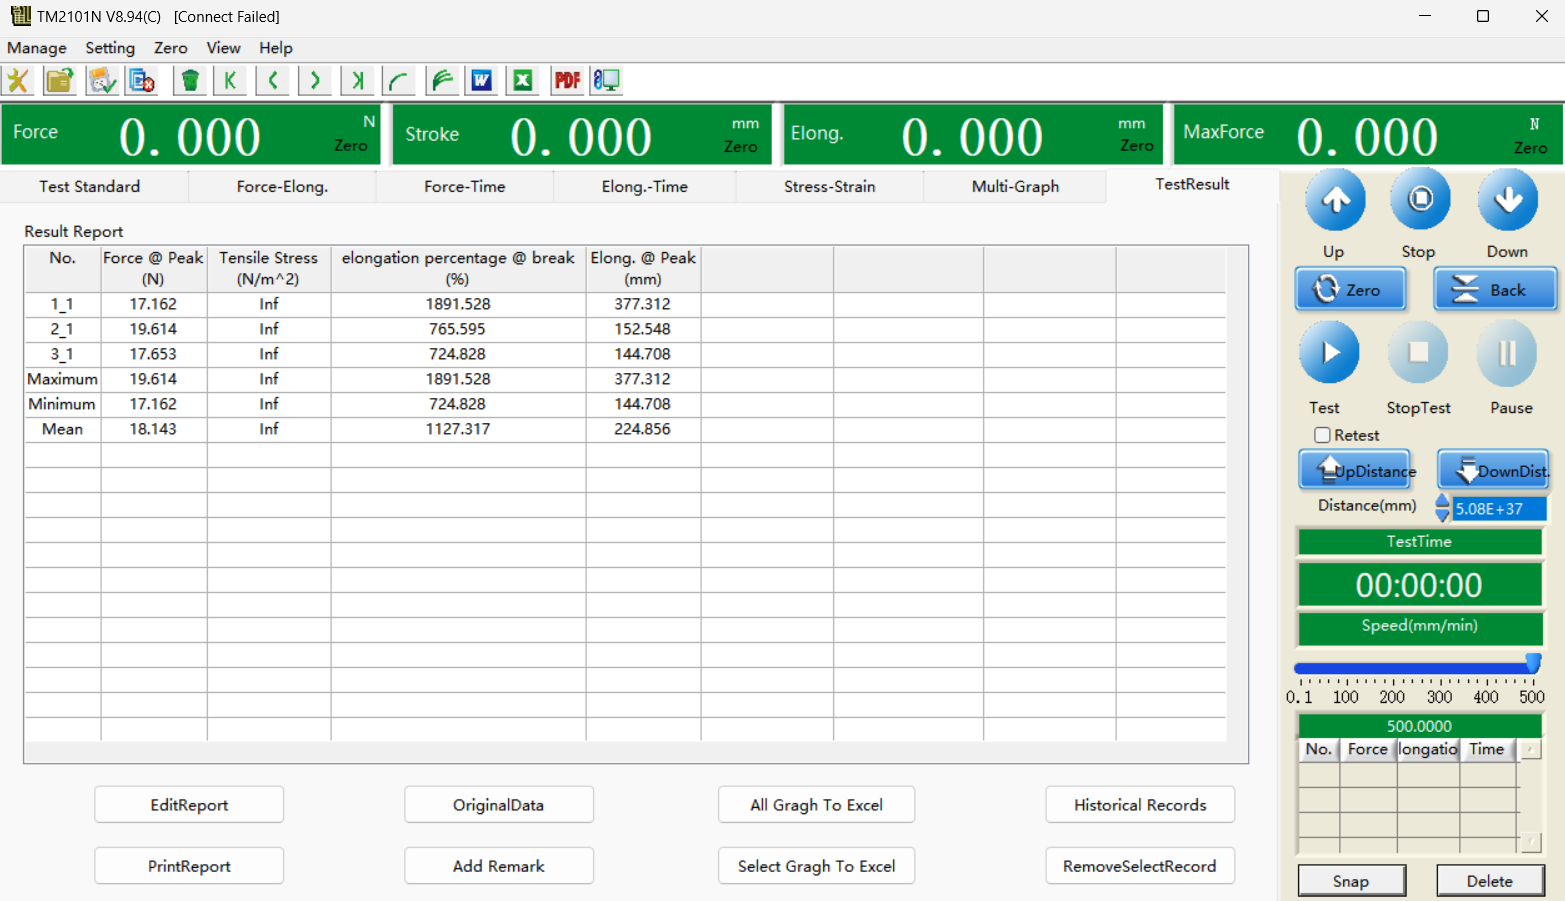The width and height of the screenshot is (1565, 901).
Task: Export results to Excel toolbar icon
Action: click(522, 81)
